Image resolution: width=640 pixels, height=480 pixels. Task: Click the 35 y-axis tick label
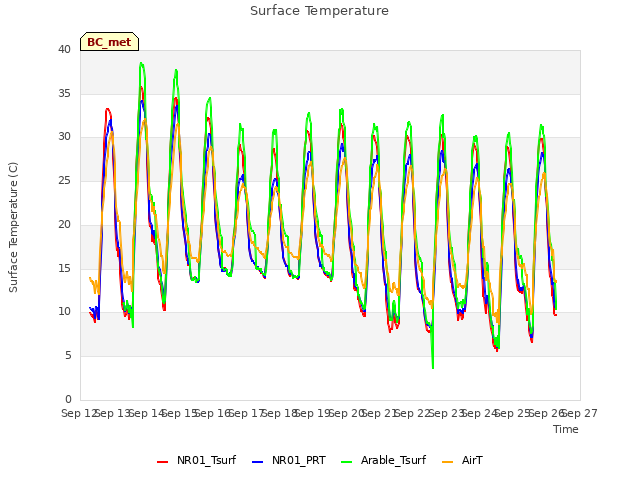pos(64,93)
